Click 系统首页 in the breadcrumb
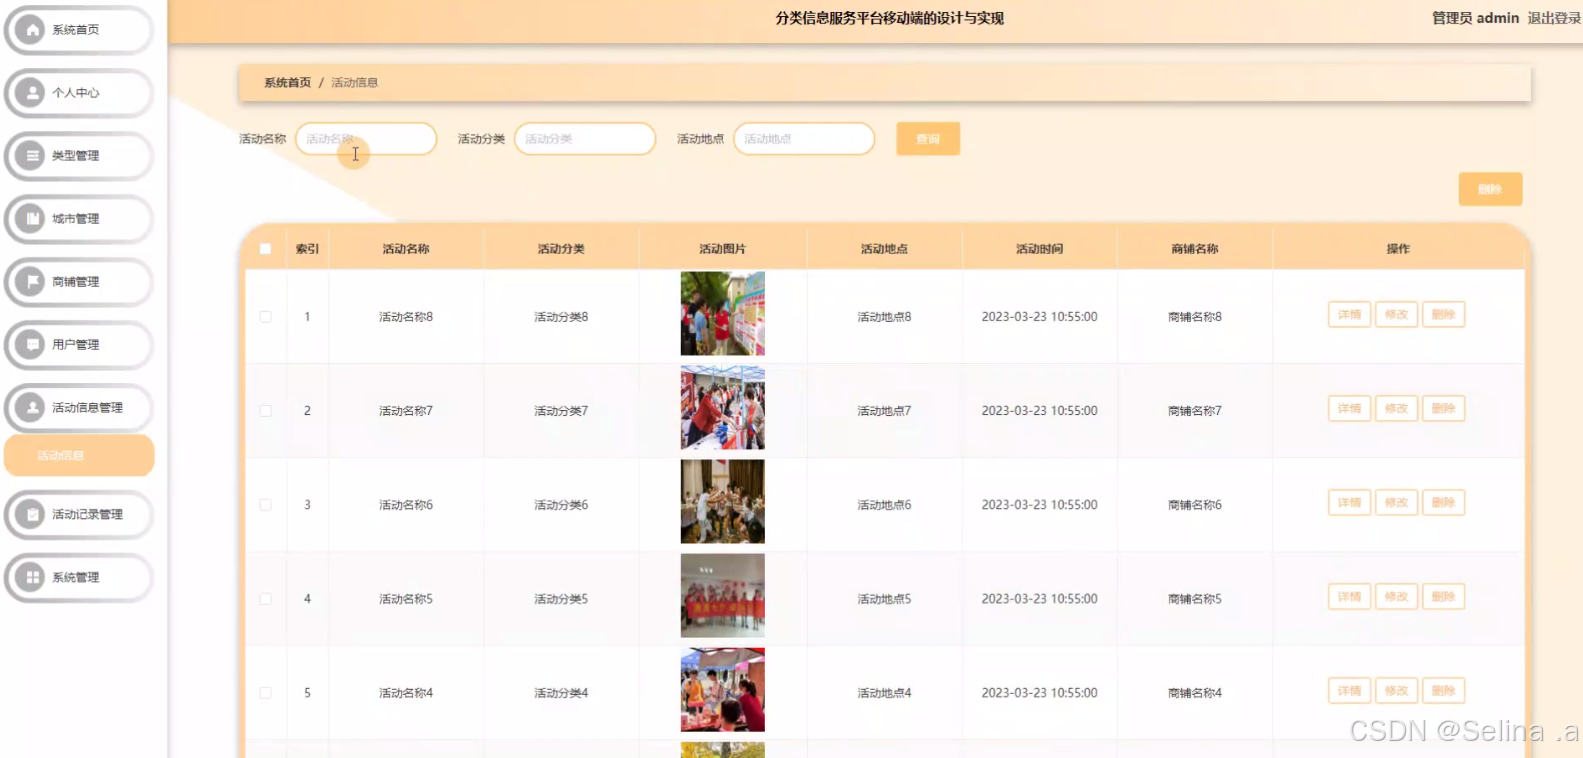 (x=287, y=83)
